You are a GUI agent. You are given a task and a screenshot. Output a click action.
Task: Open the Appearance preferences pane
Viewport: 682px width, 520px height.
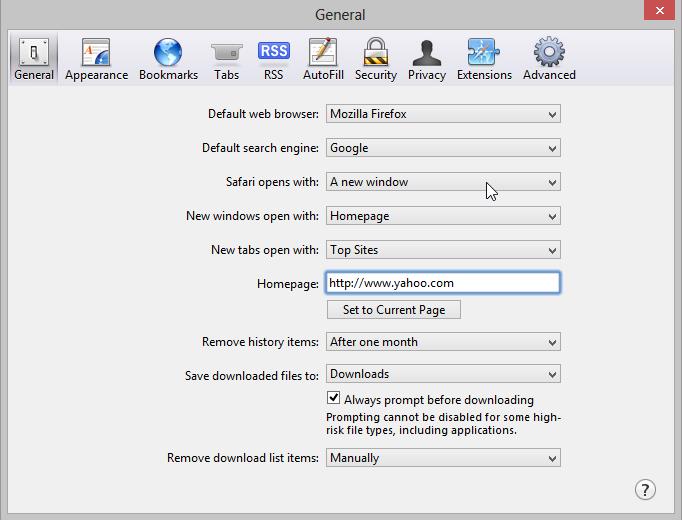96,59
